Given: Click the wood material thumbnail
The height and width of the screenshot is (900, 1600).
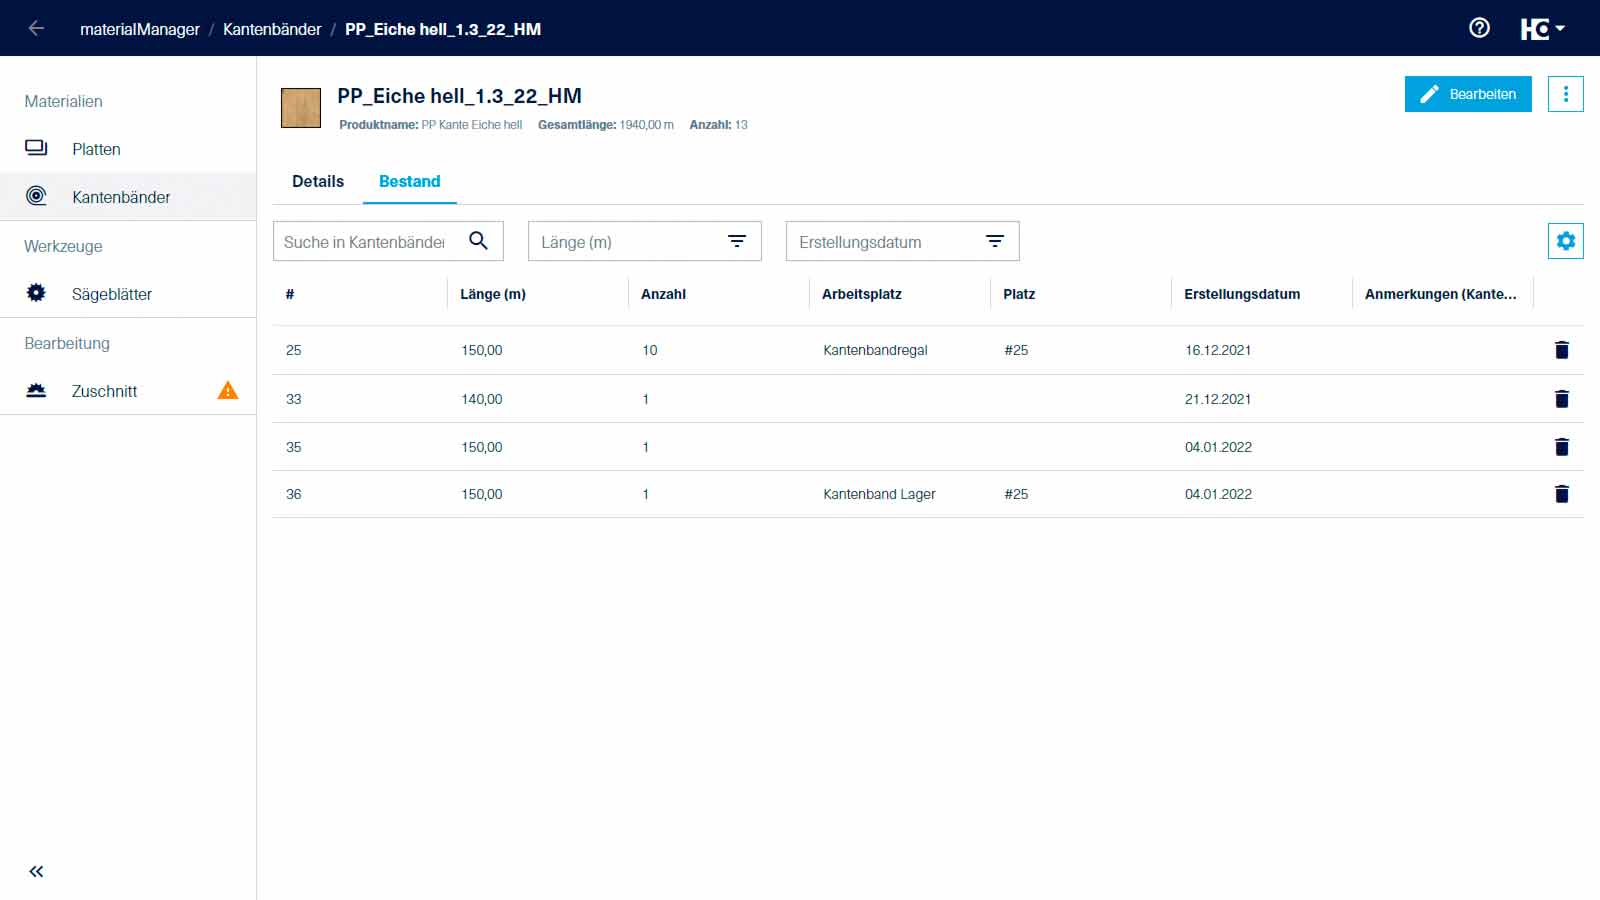Looking at the screenshot, I should [301, 107].
